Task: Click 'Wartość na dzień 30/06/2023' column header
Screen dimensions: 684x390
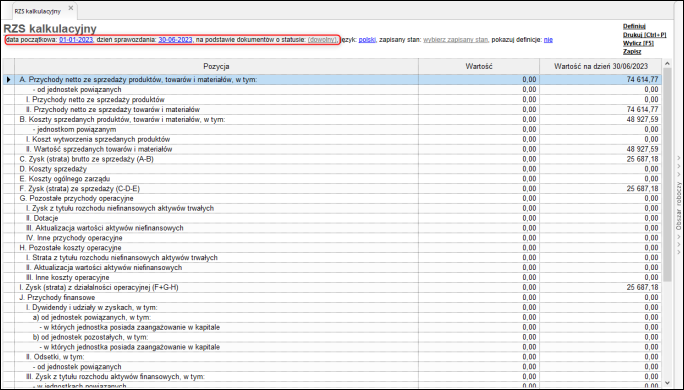Action: pyautogui.click(x=601, y=66)
